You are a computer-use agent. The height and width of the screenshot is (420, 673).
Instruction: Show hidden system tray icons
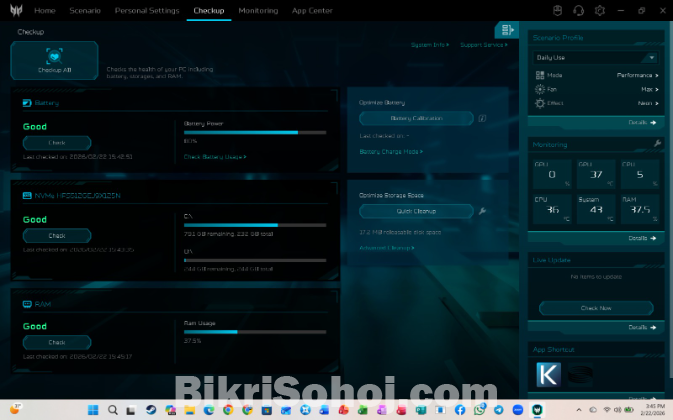pyautogui.click(x=579, y=410)
